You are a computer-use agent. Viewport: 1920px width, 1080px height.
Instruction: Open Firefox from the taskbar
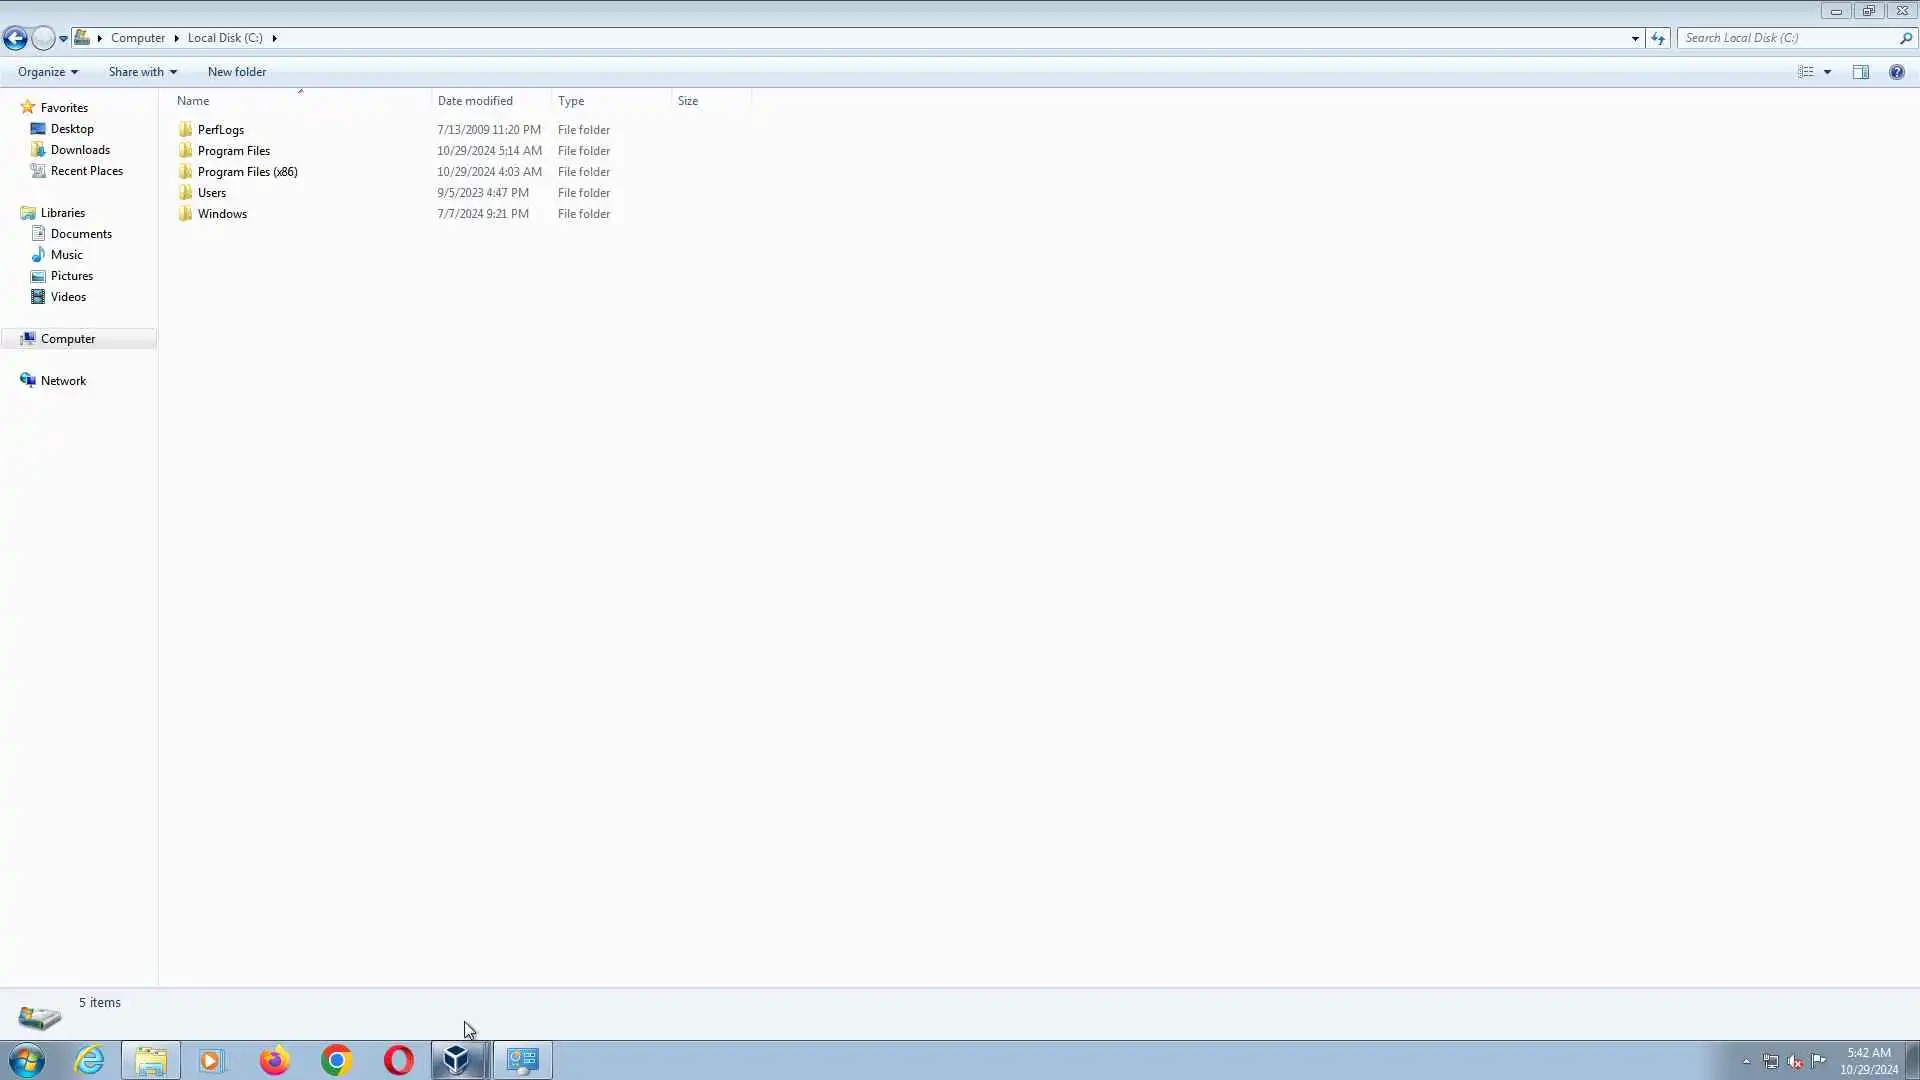click(274, 1060)
